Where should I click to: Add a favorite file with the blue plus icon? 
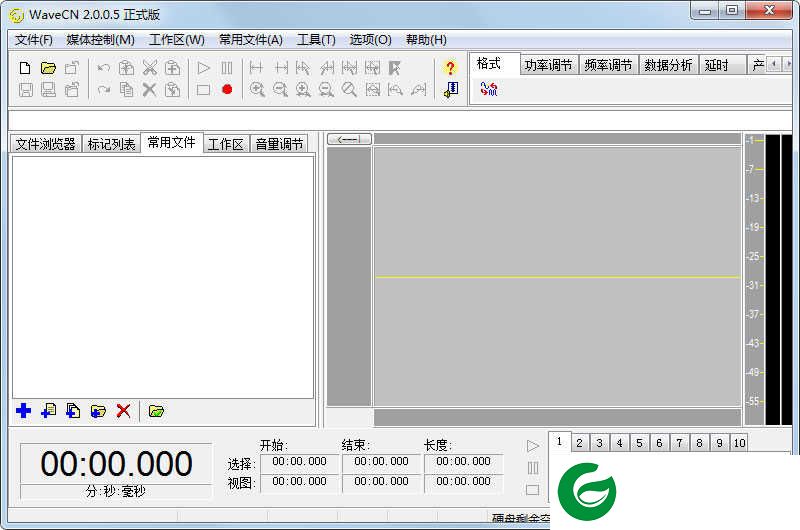[23, 411]
